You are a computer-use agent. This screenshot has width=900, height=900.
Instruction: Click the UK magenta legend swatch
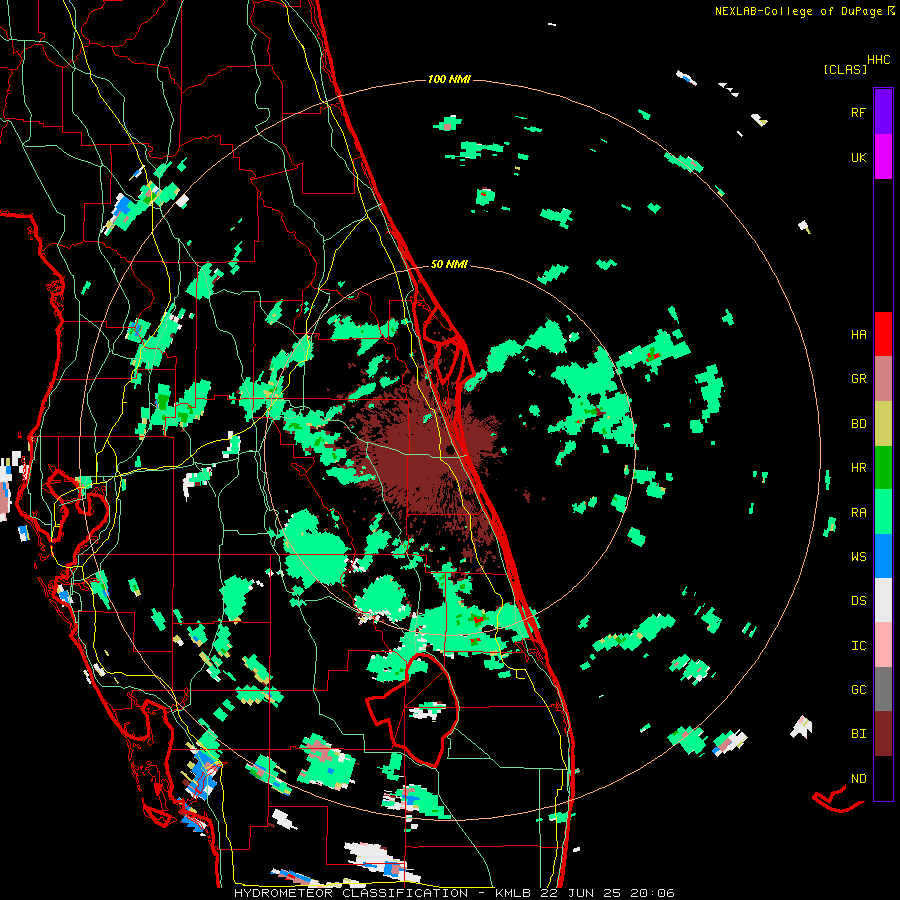883,157
